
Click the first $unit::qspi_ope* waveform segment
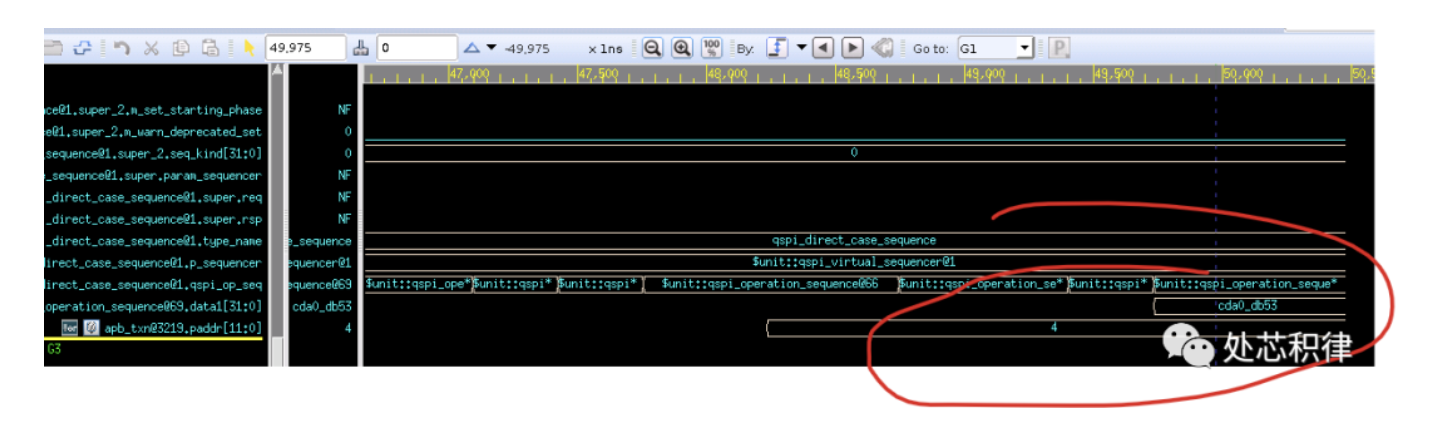[418, 284]
